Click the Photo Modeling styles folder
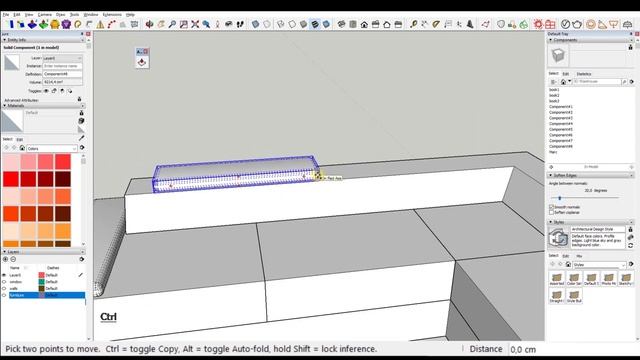 point(608,279)
